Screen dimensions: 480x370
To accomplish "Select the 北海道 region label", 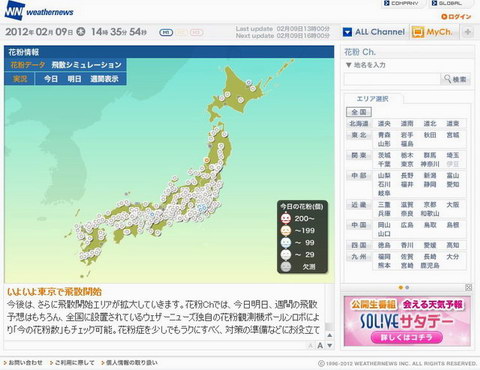I will [359, 123].
